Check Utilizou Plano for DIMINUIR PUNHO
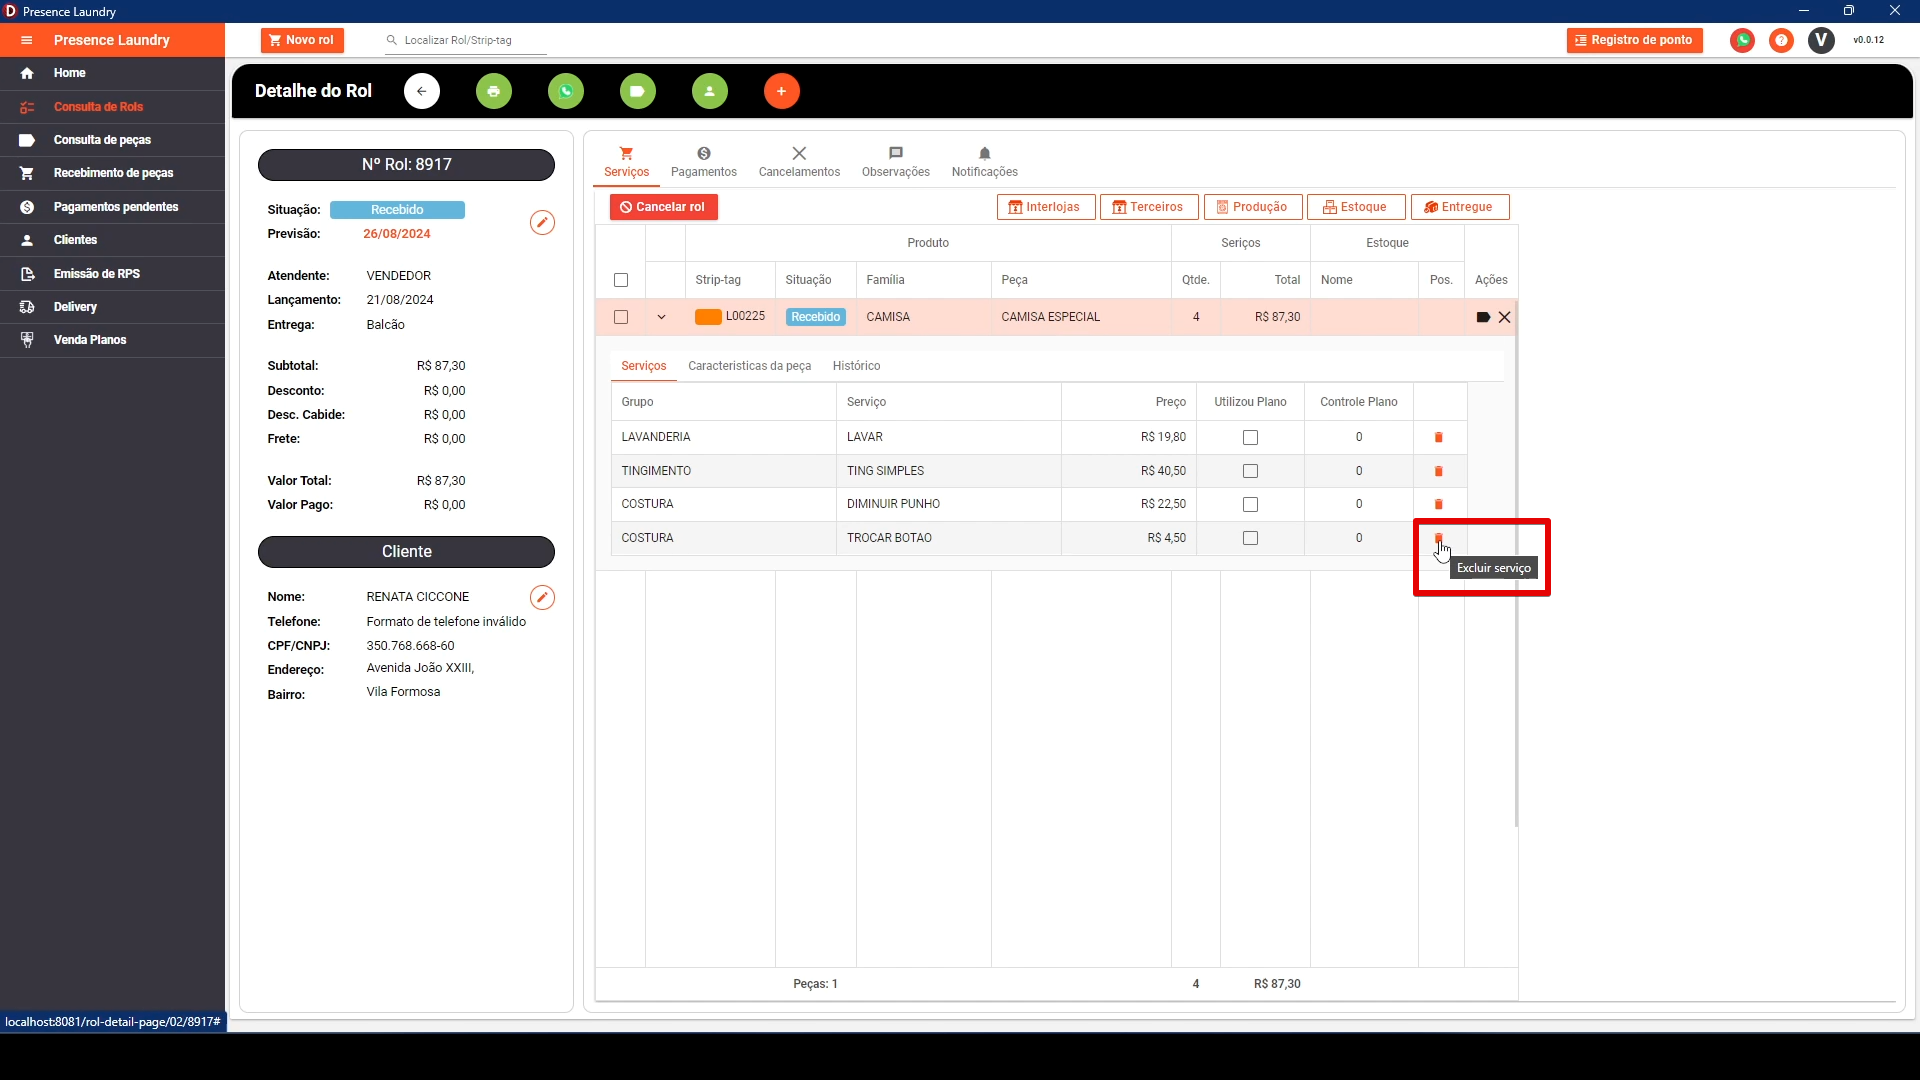 pyautogui.click(x=1250, y=504)
